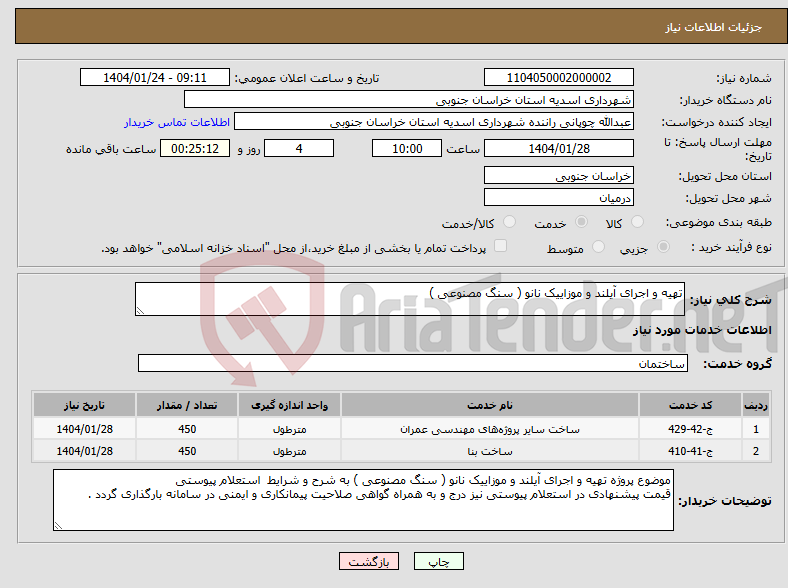Select the کالا radio button
Image resolution: width=788 pixels, height=588 pixels.
[x=637, y=222]
